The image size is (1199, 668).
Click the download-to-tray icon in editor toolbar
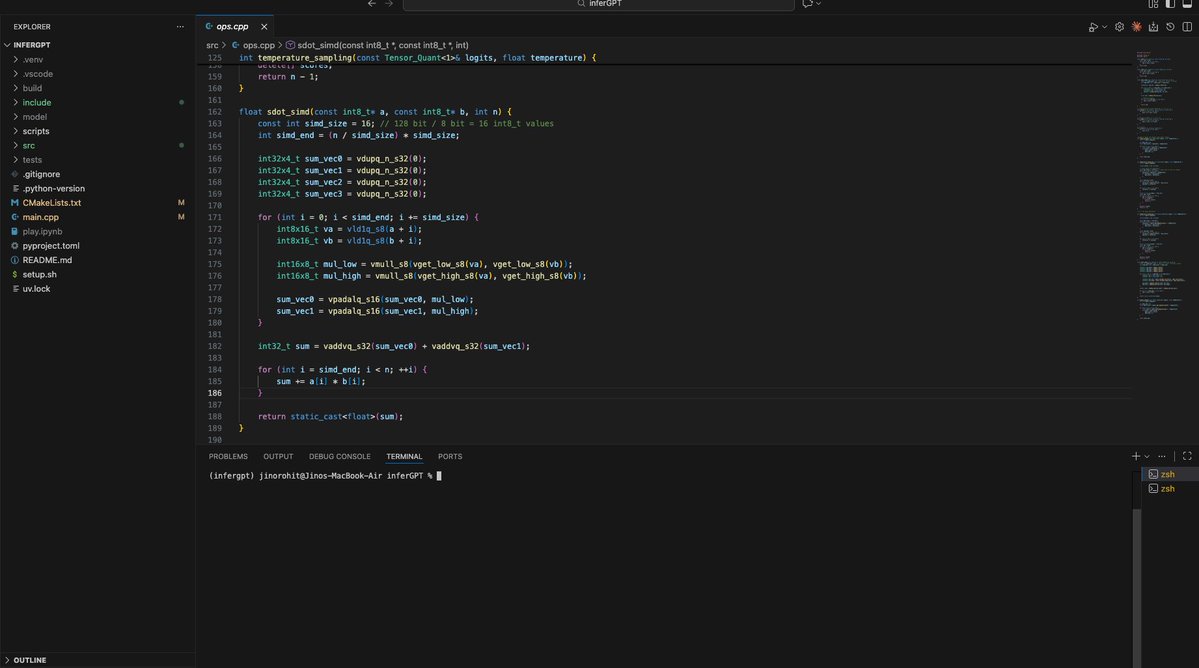[x=1153, y=27]
